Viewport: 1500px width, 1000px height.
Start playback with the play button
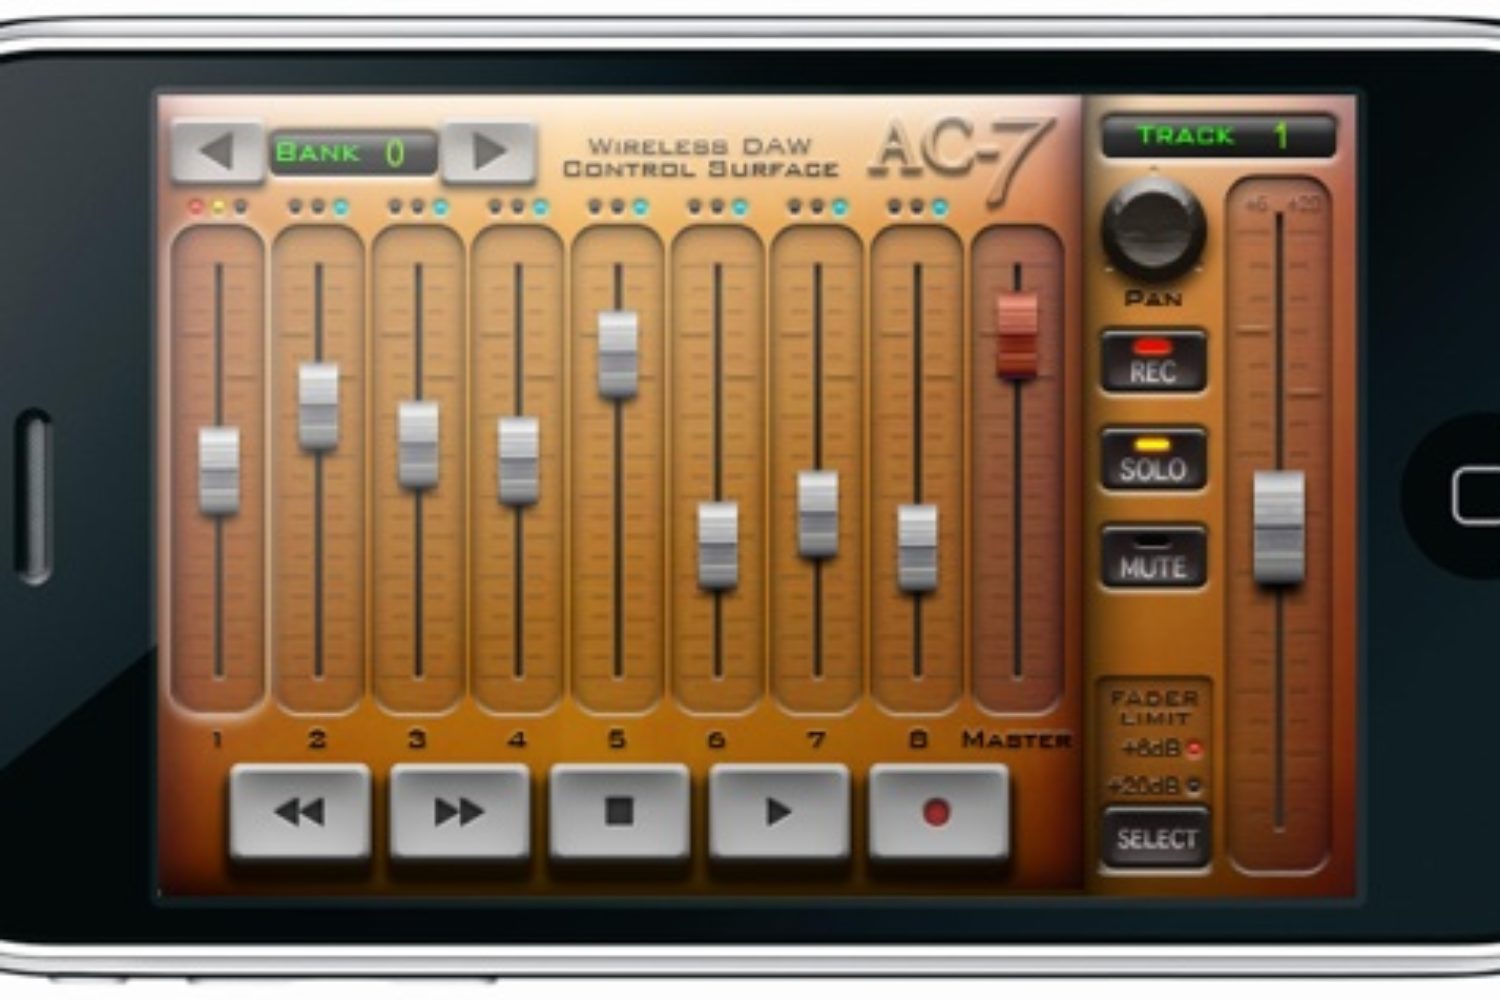click(778, 811)
